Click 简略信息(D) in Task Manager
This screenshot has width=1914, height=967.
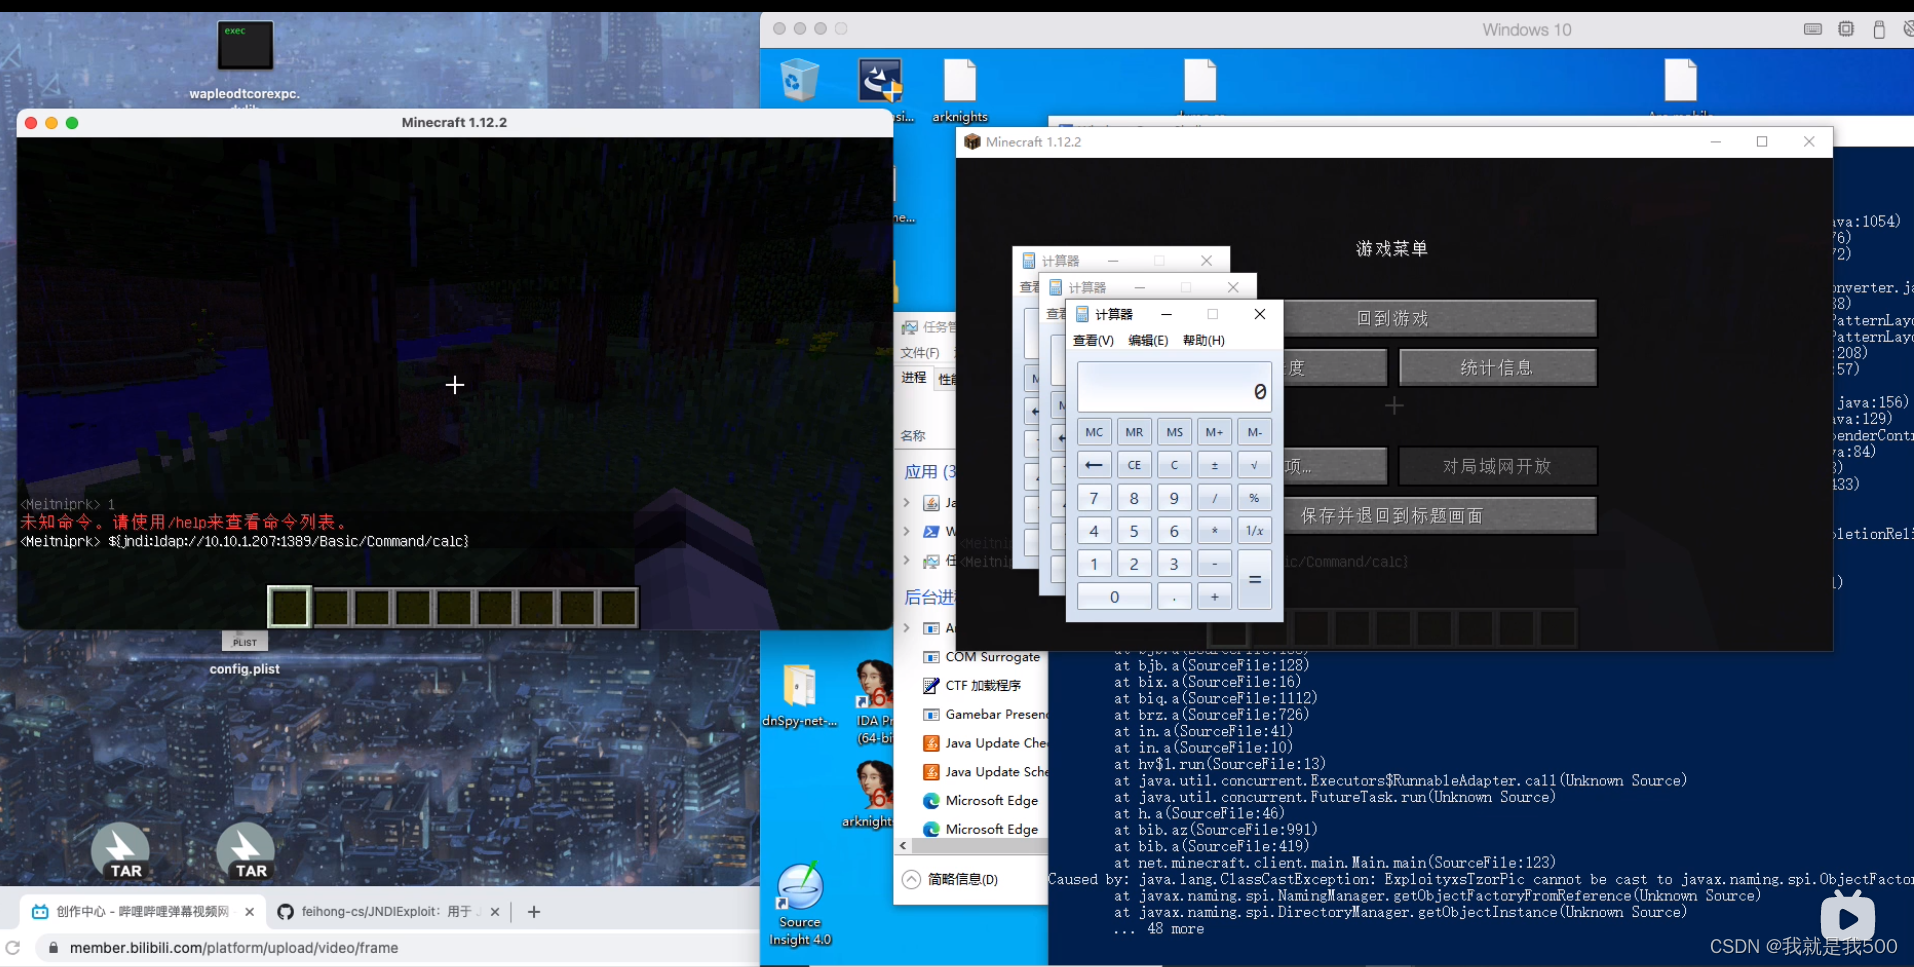click(962, 880)
